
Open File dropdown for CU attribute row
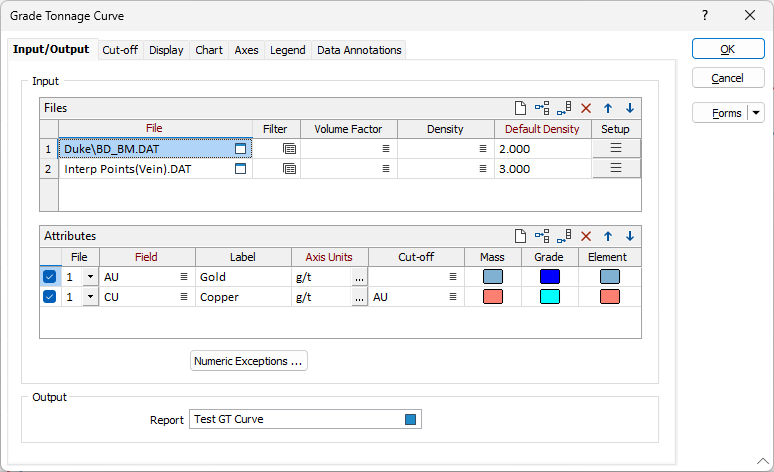point(90,297)
